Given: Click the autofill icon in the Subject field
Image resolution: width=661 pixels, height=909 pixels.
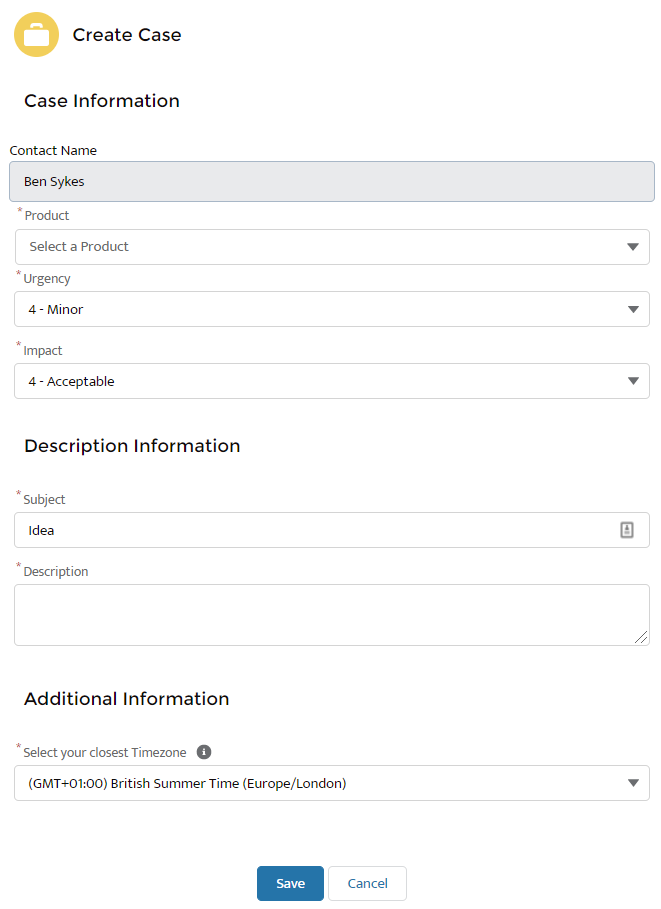Looking at the screenshot, I should [x=627, y=530].
